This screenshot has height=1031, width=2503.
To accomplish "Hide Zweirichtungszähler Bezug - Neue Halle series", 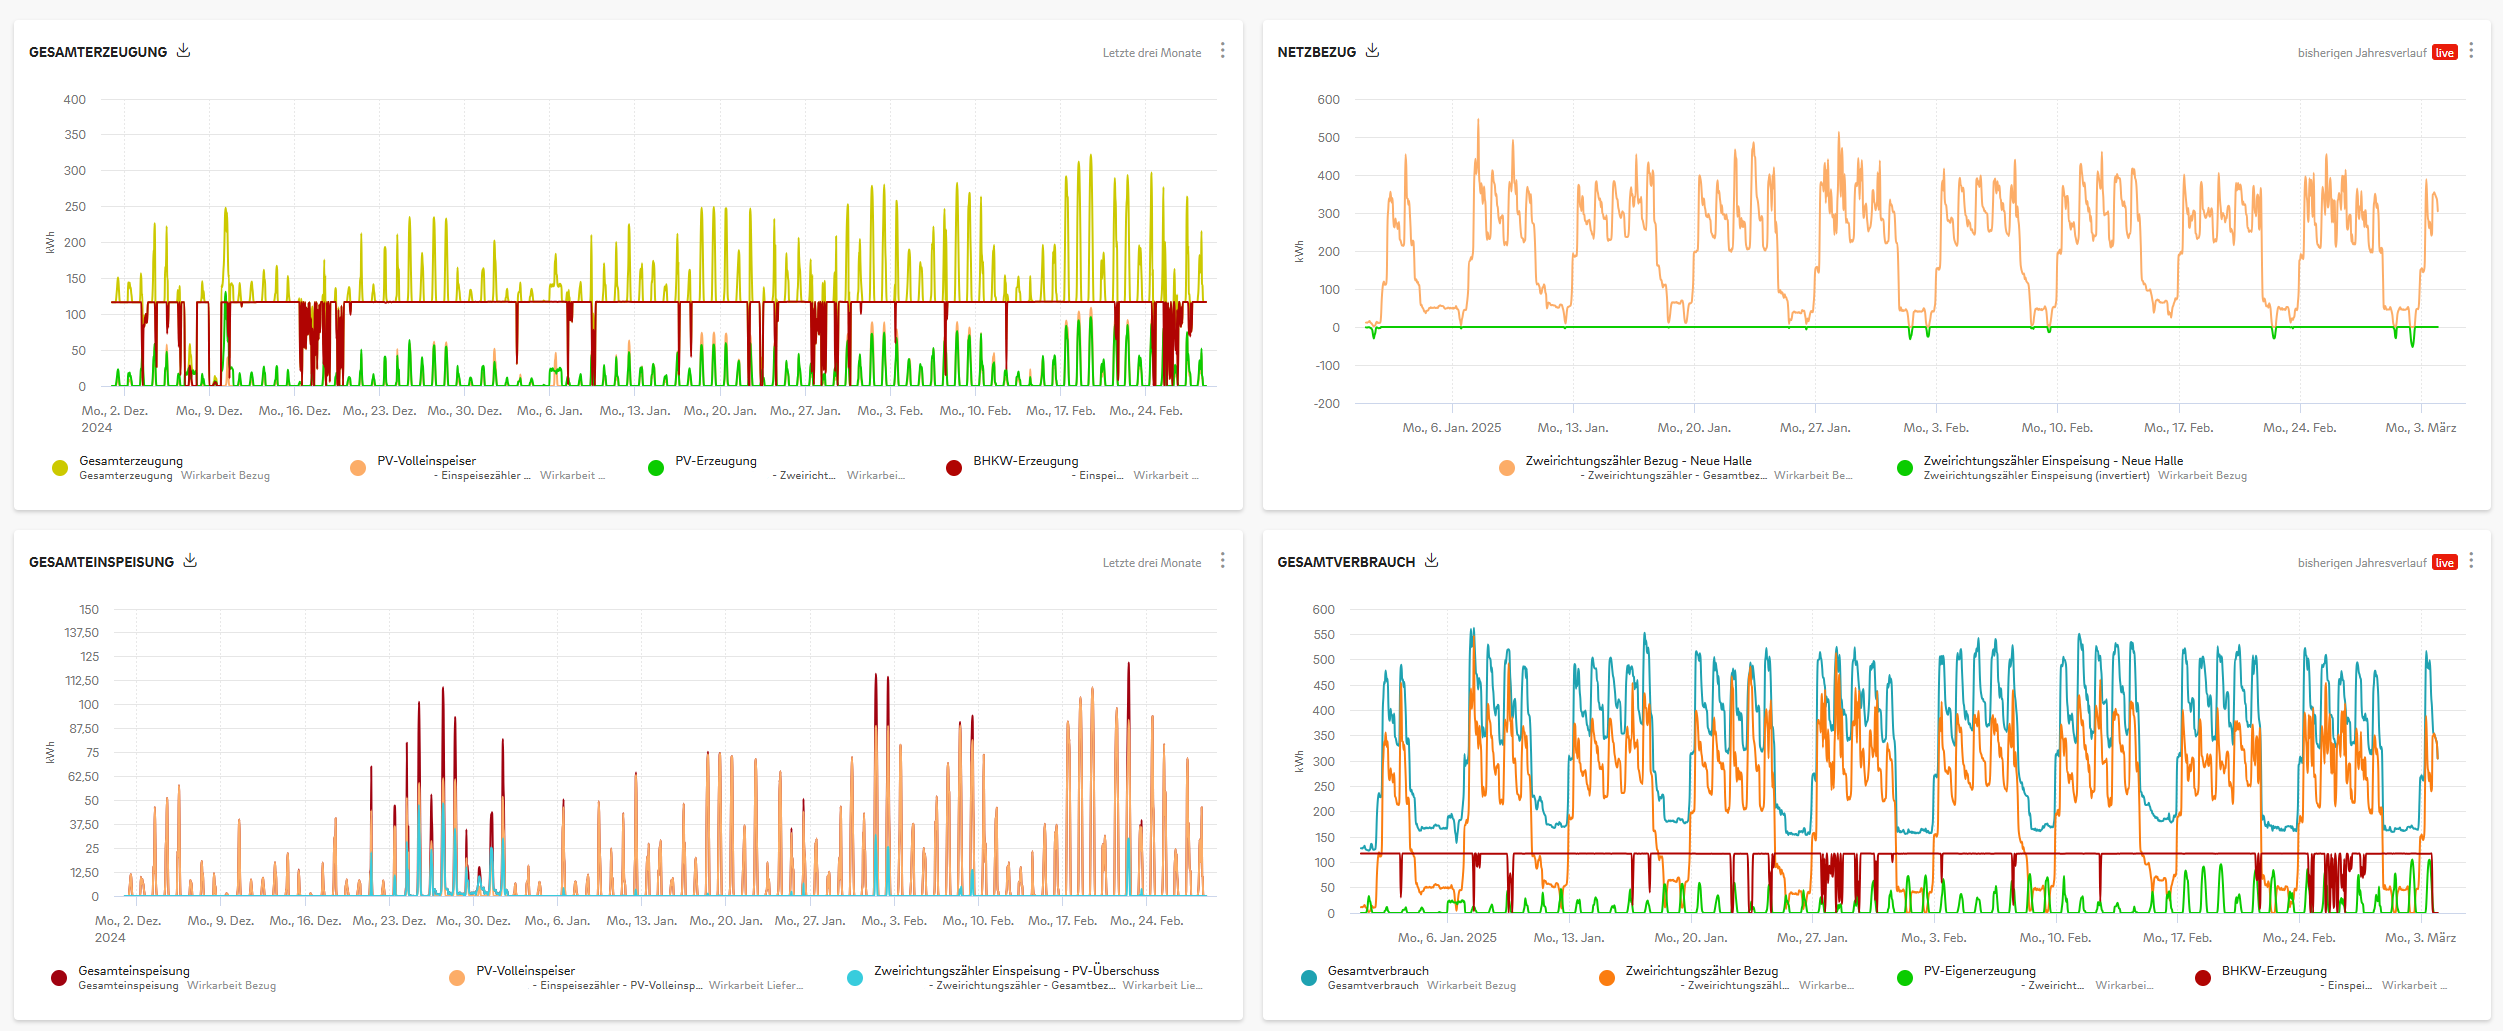I will pos(1638,461).
